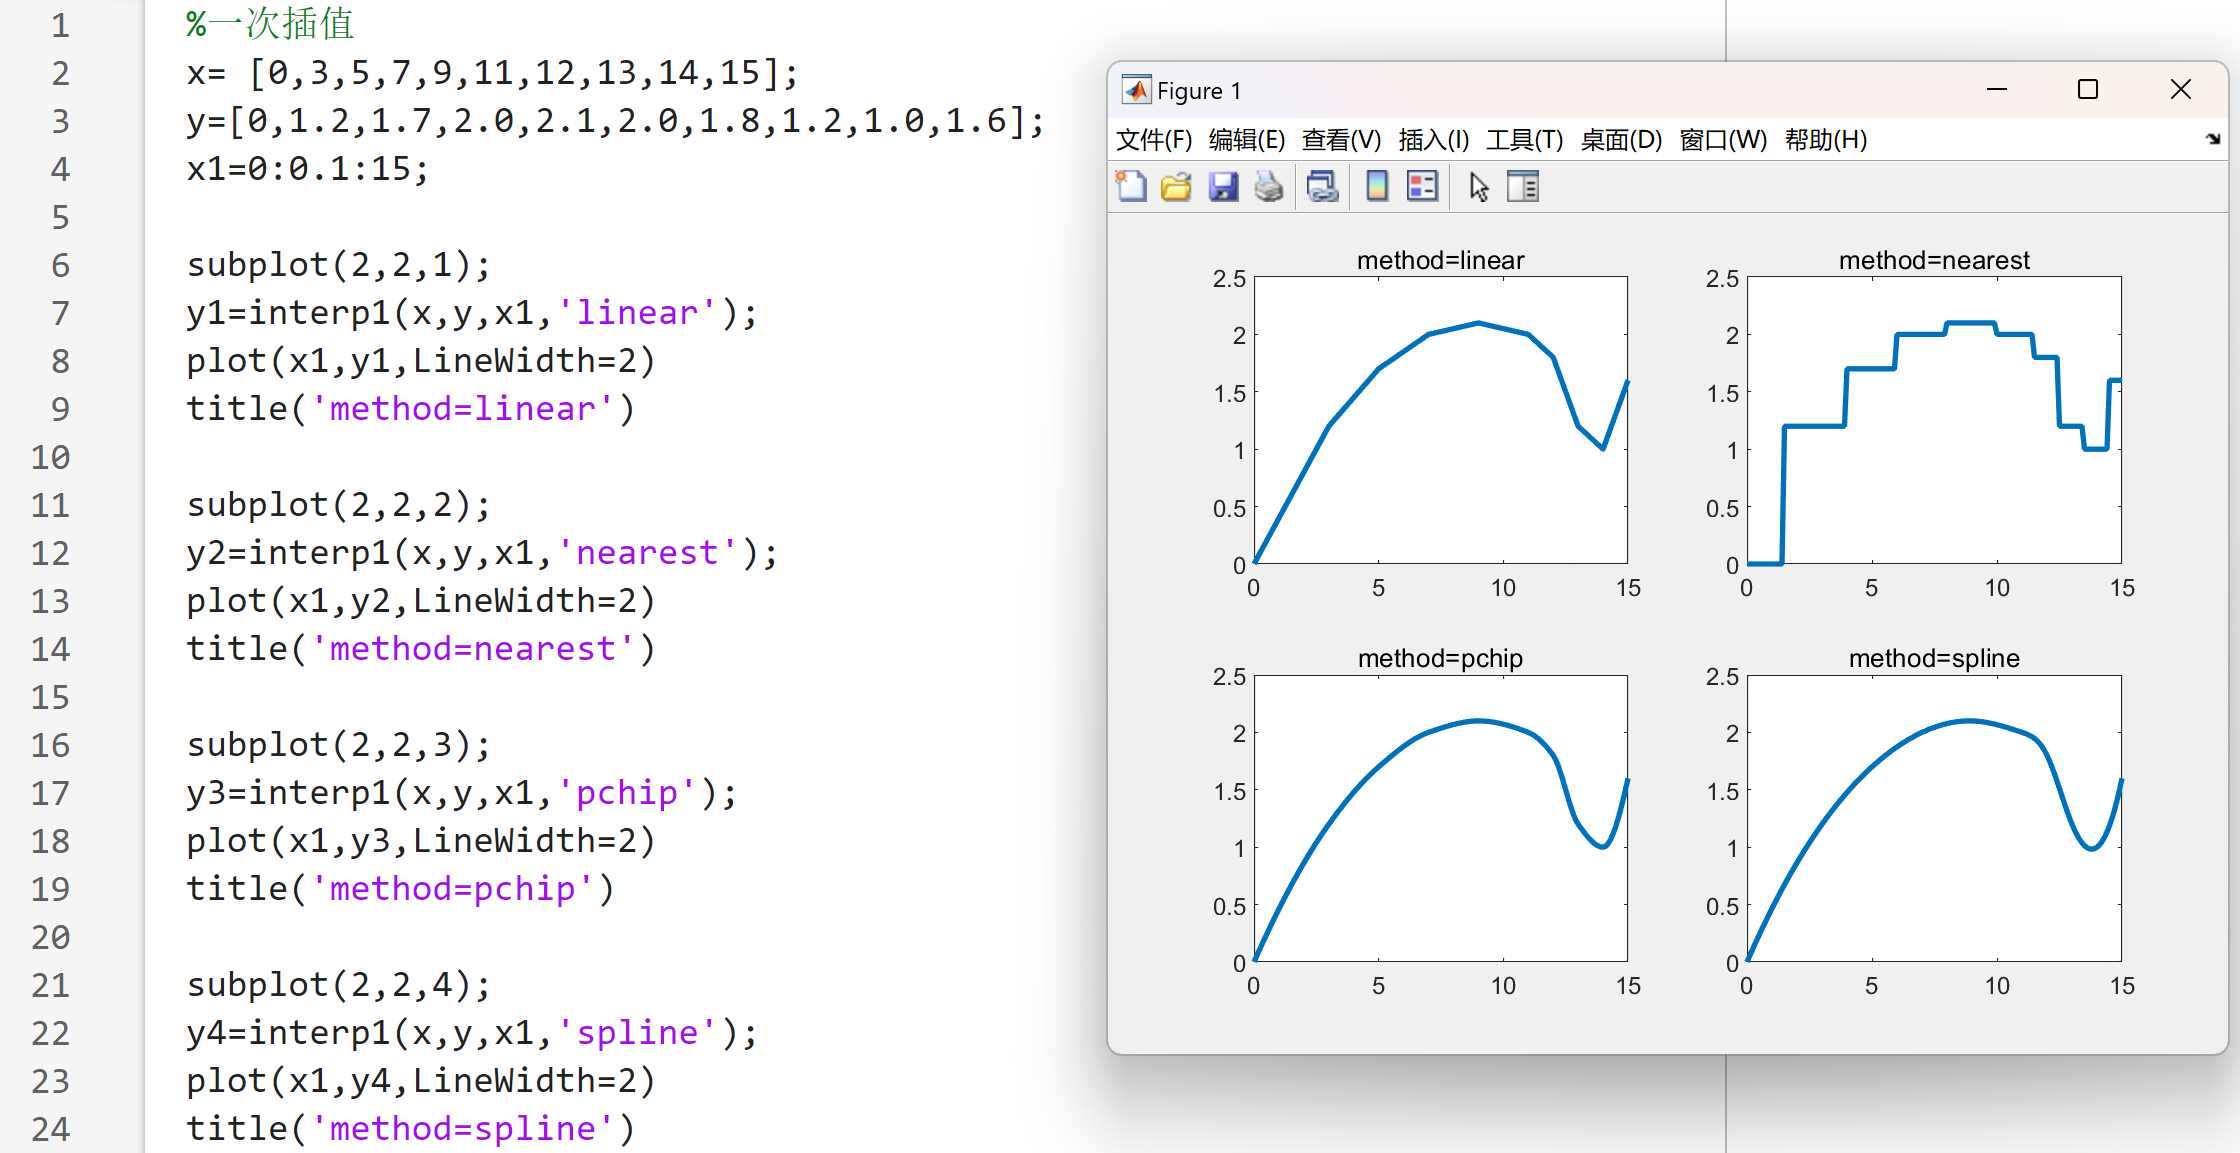Select the pchip interpolation plot axes
Image resolution: width=2240 pixels, height=1153 pixels.
pyautogui.click(x=1441, y=818)
